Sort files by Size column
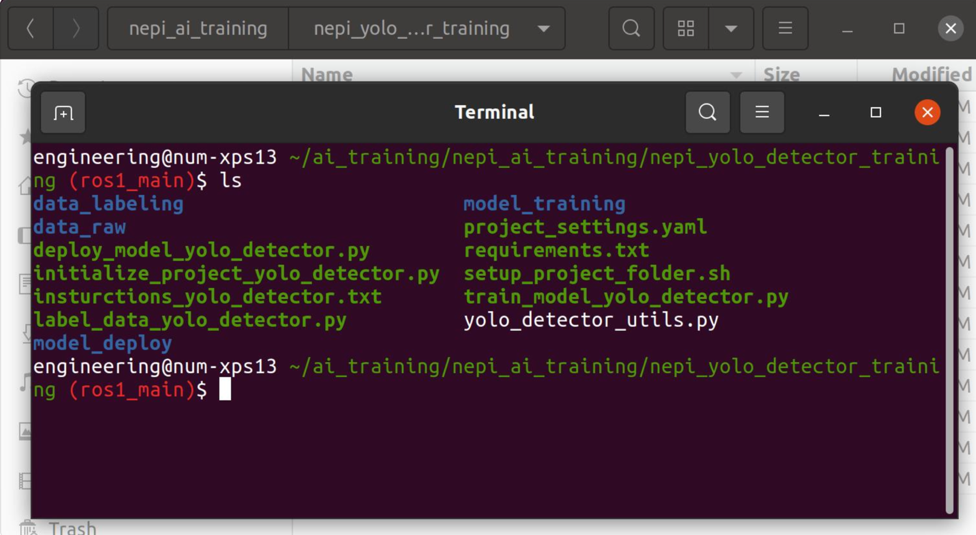This screenshot has height=535, width=976. click(781, 74)
